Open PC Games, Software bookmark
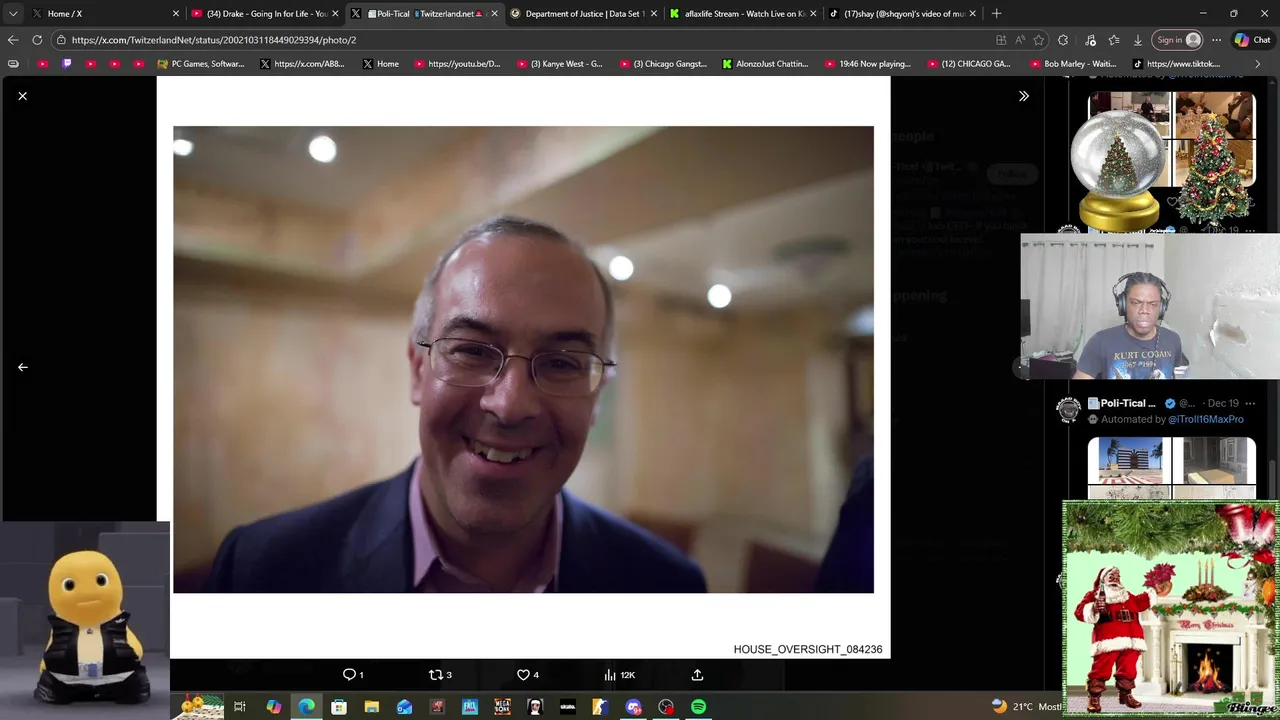The image size is (1280, 720). click(200, 64)
